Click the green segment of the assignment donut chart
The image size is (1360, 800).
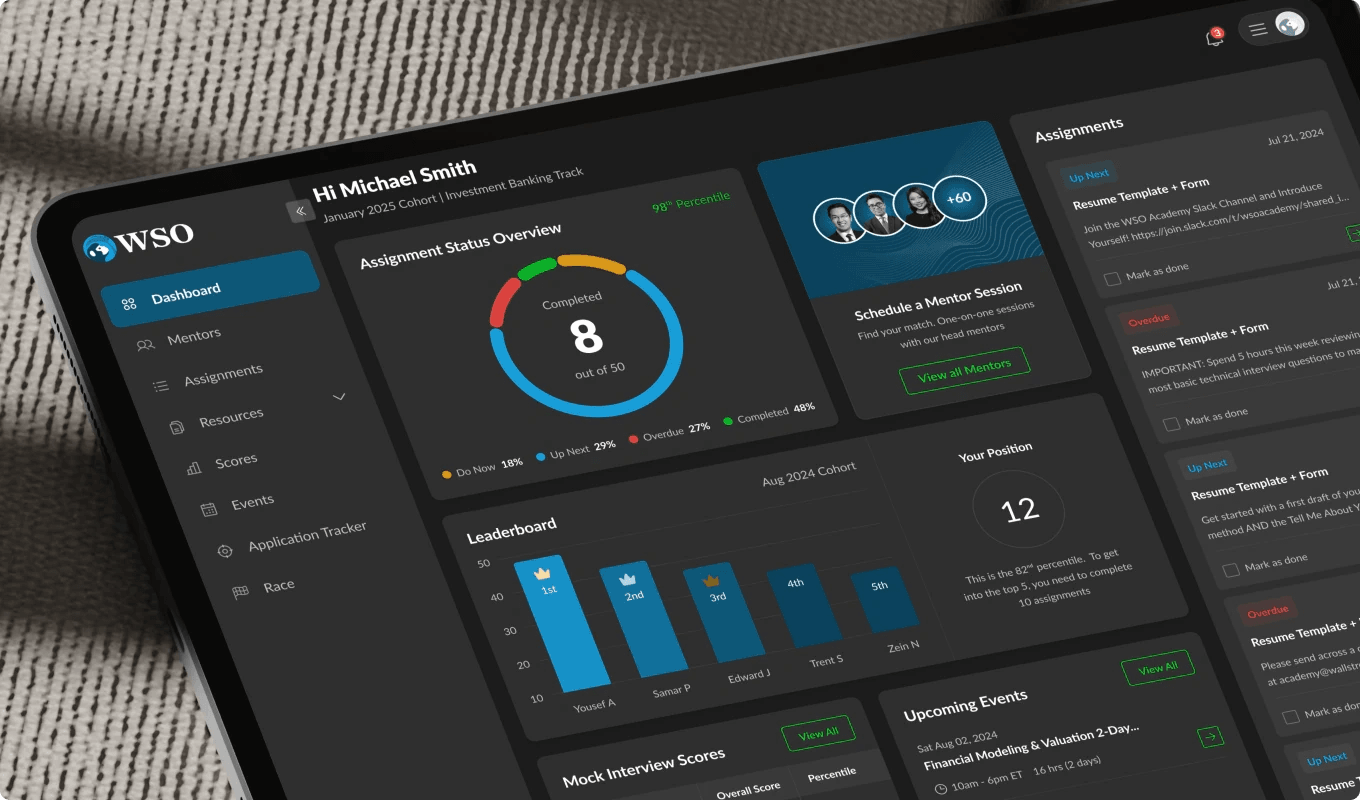coord(536,267)
